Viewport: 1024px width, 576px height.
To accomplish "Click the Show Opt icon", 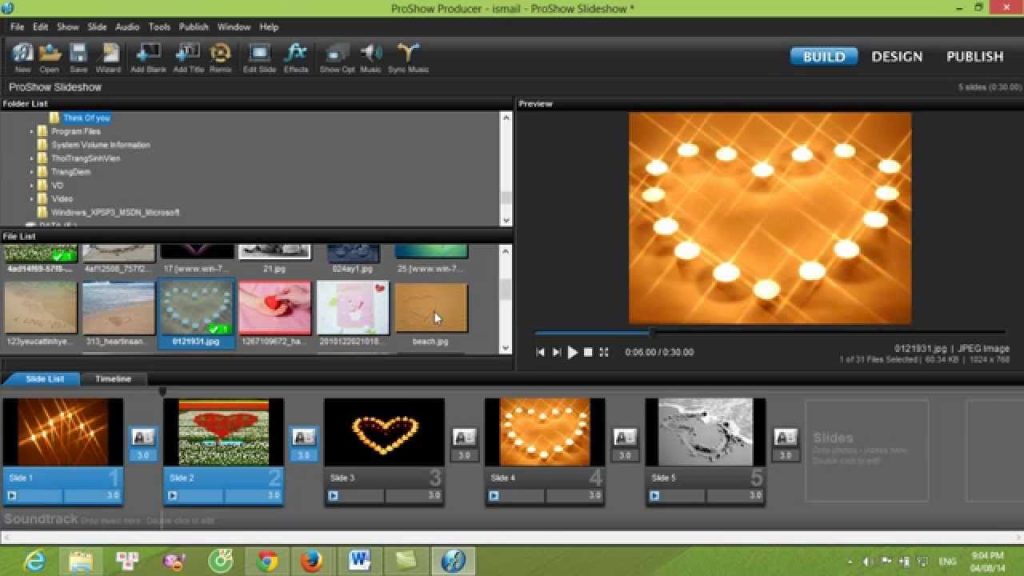I will pos(336,56).
